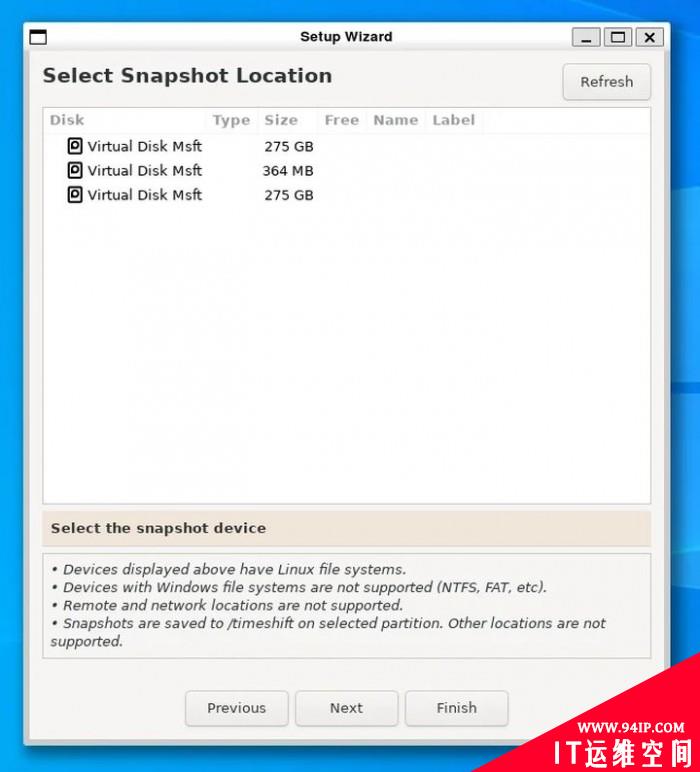Select first Virtual Disk Msft row
This screenshot has height=772, width=700.
347,146
